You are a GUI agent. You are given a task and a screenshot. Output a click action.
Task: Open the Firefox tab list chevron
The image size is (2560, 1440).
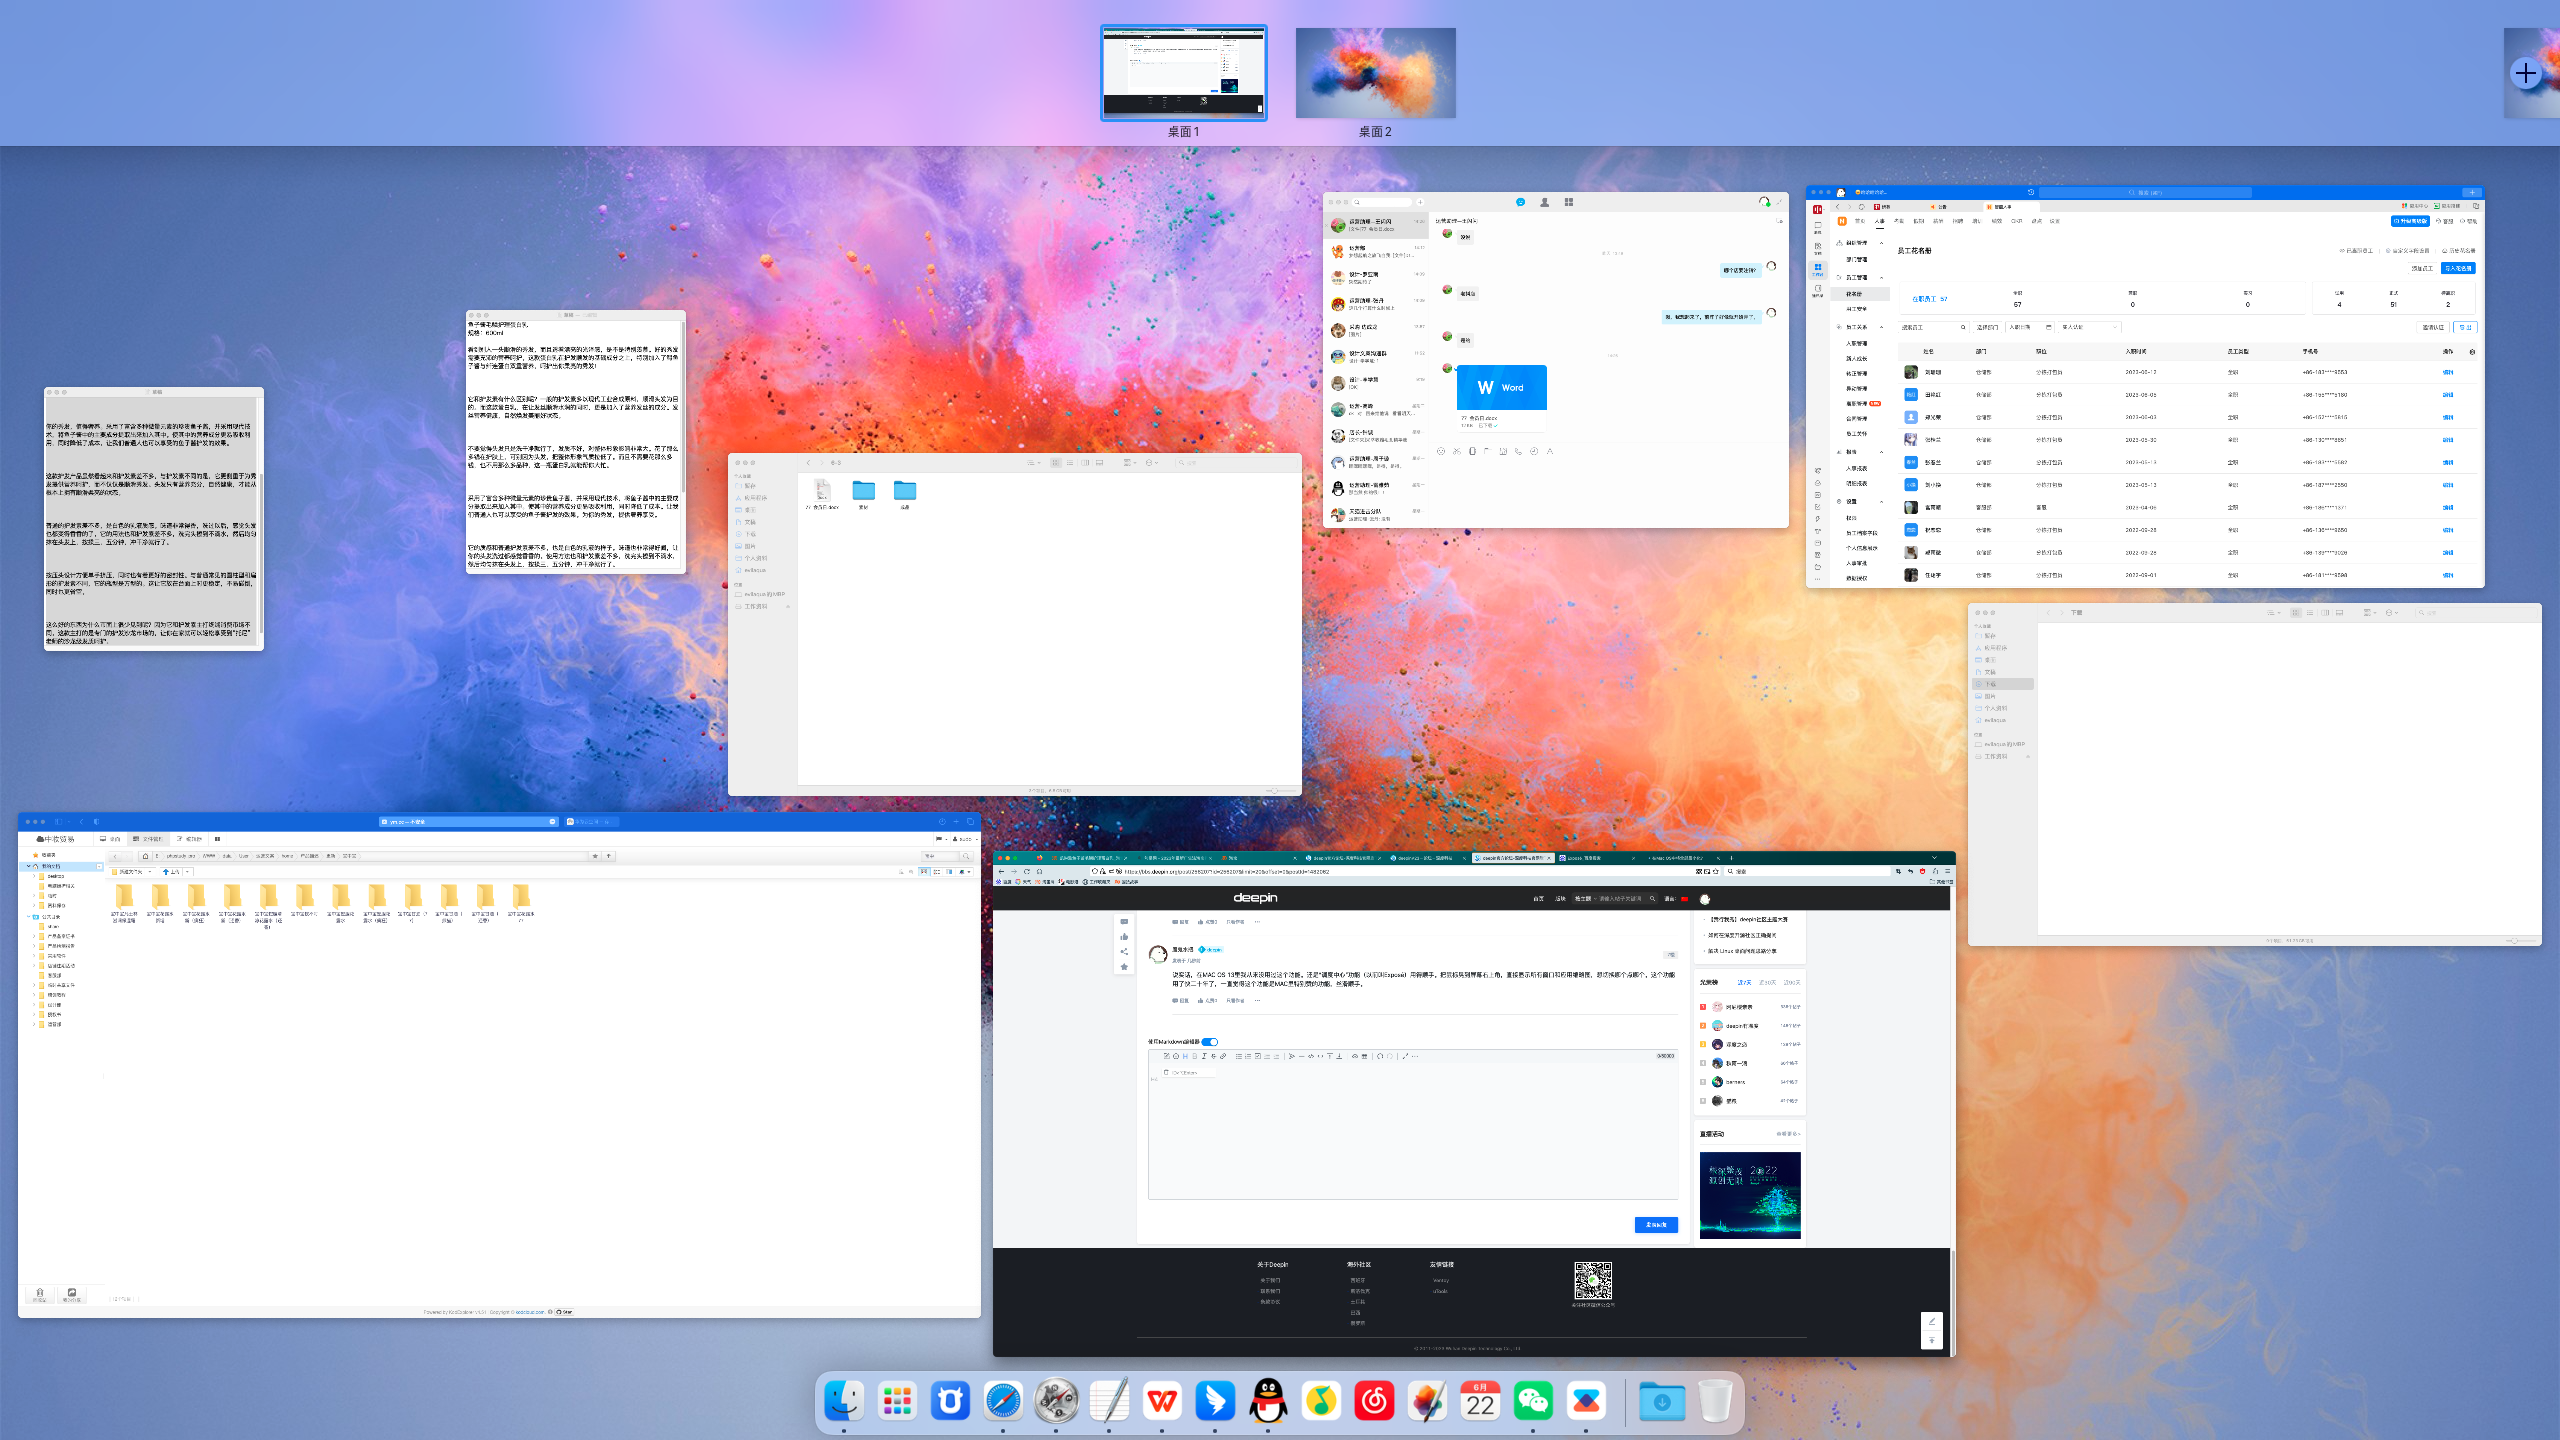[x=1934, y=858]
